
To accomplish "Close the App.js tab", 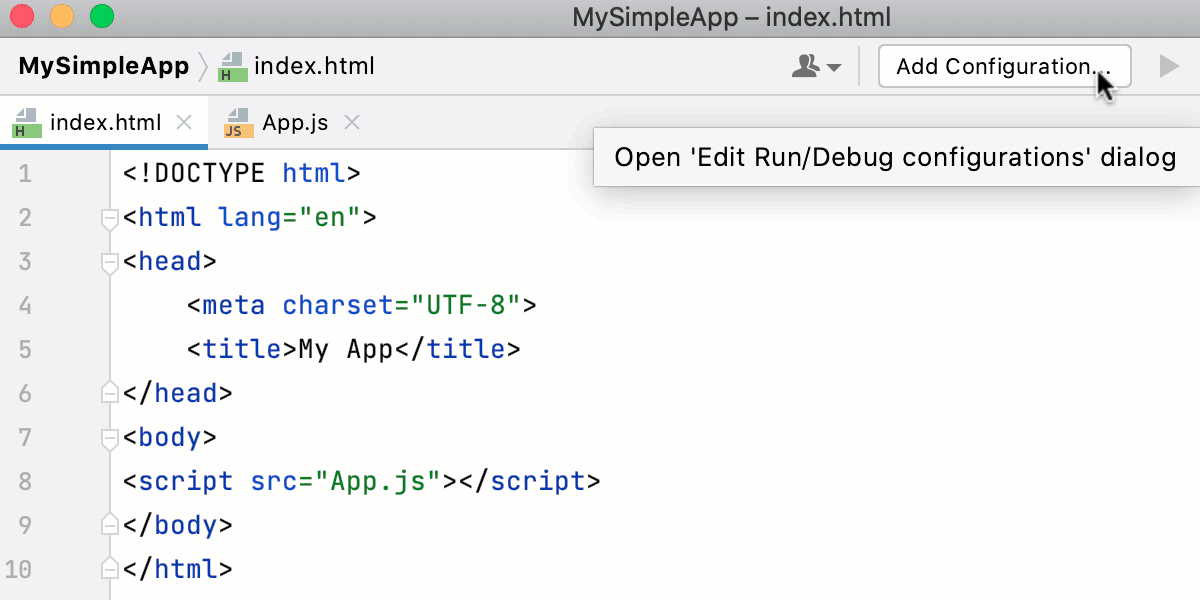I will (351, 122).
